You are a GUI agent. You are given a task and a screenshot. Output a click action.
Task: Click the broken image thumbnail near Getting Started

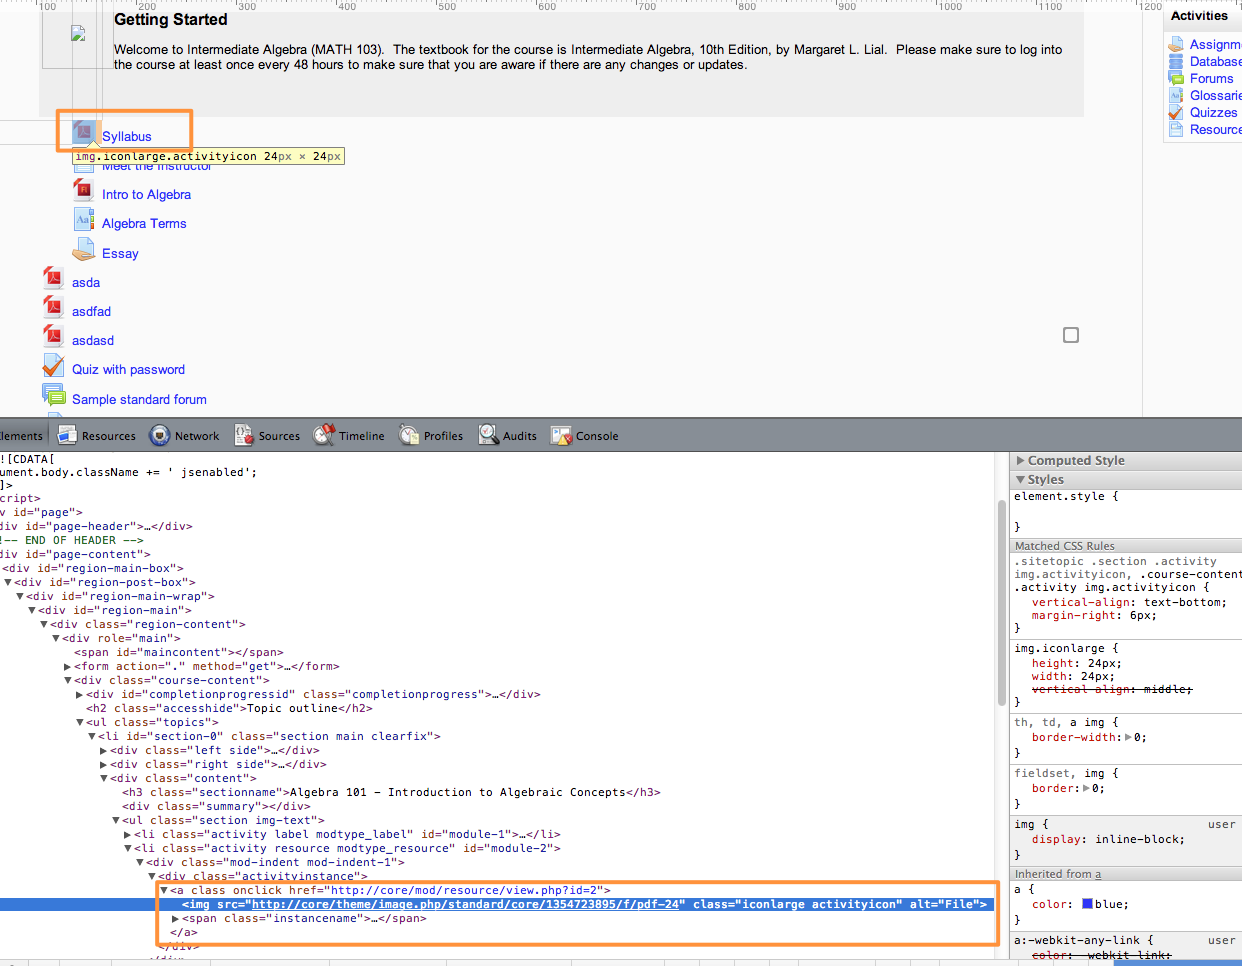[x=78, y=34]
